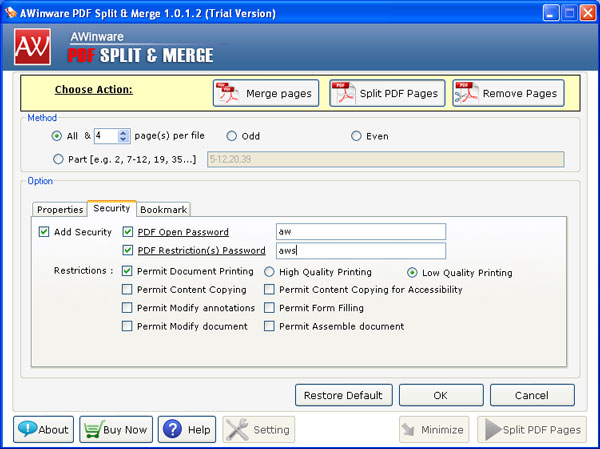Viewport: 600px width, 449px height.
Task: Click the bottom Minimize button
Action: 434,429
